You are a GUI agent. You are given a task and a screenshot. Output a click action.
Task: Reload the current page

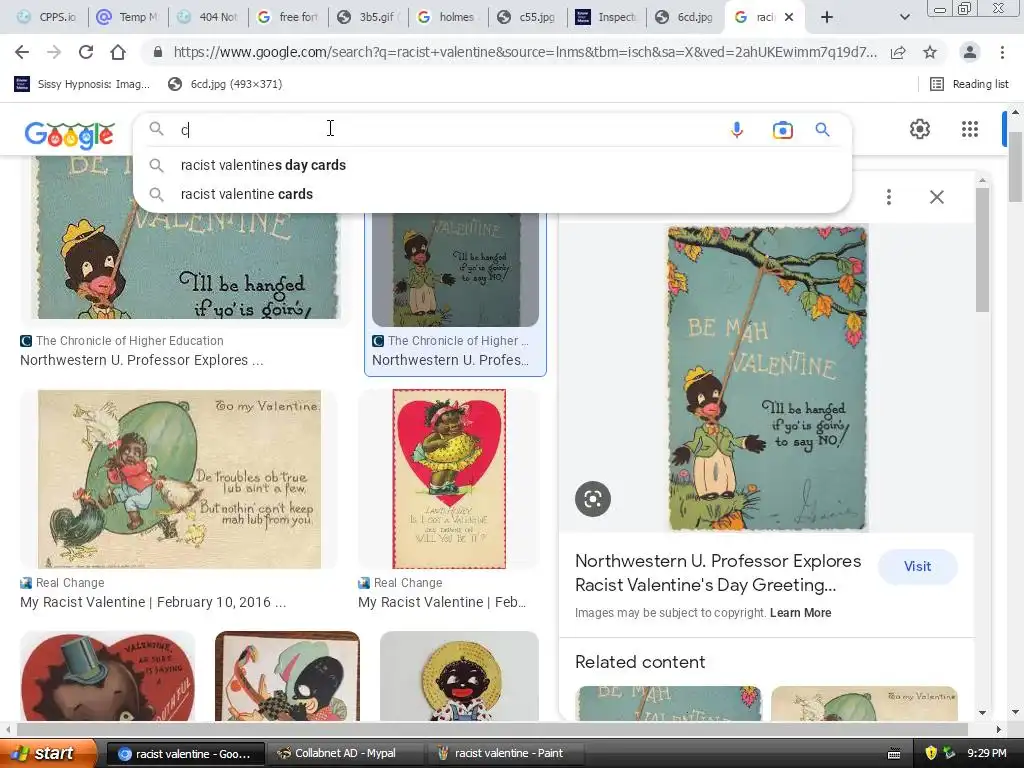tap(86, 52)
